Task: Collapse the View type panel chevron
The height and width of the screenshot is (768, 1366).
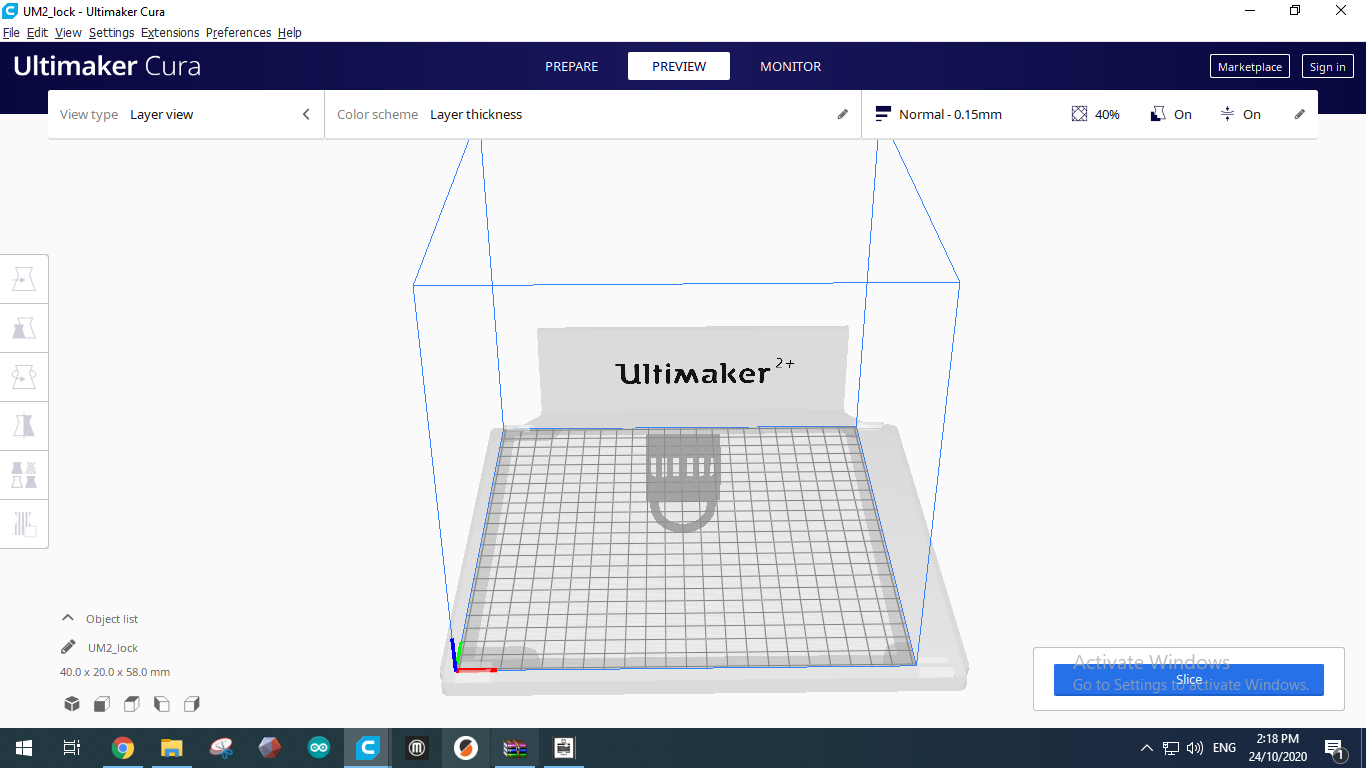Action: [x=306, y=114]
